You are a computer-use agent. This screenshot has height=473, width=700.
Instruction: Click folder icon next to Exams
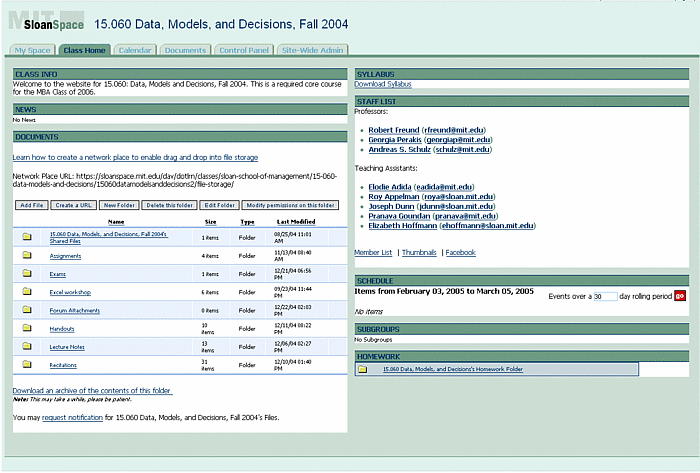point(27,274)
